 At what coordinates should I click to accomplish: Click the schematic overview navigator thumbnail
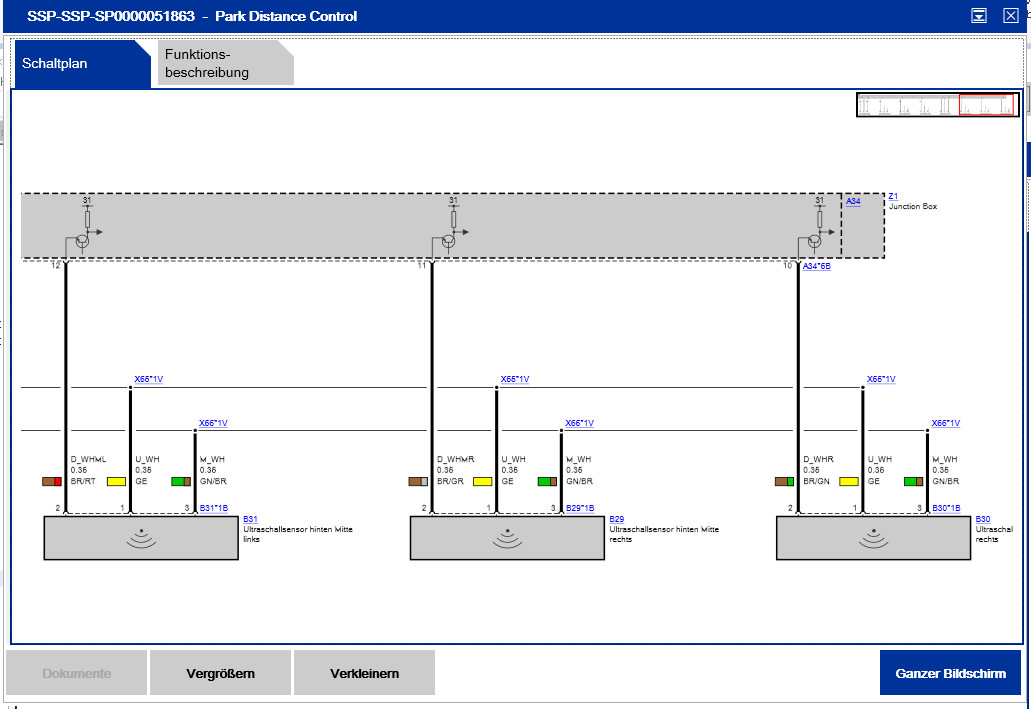[x=937, y=105]
